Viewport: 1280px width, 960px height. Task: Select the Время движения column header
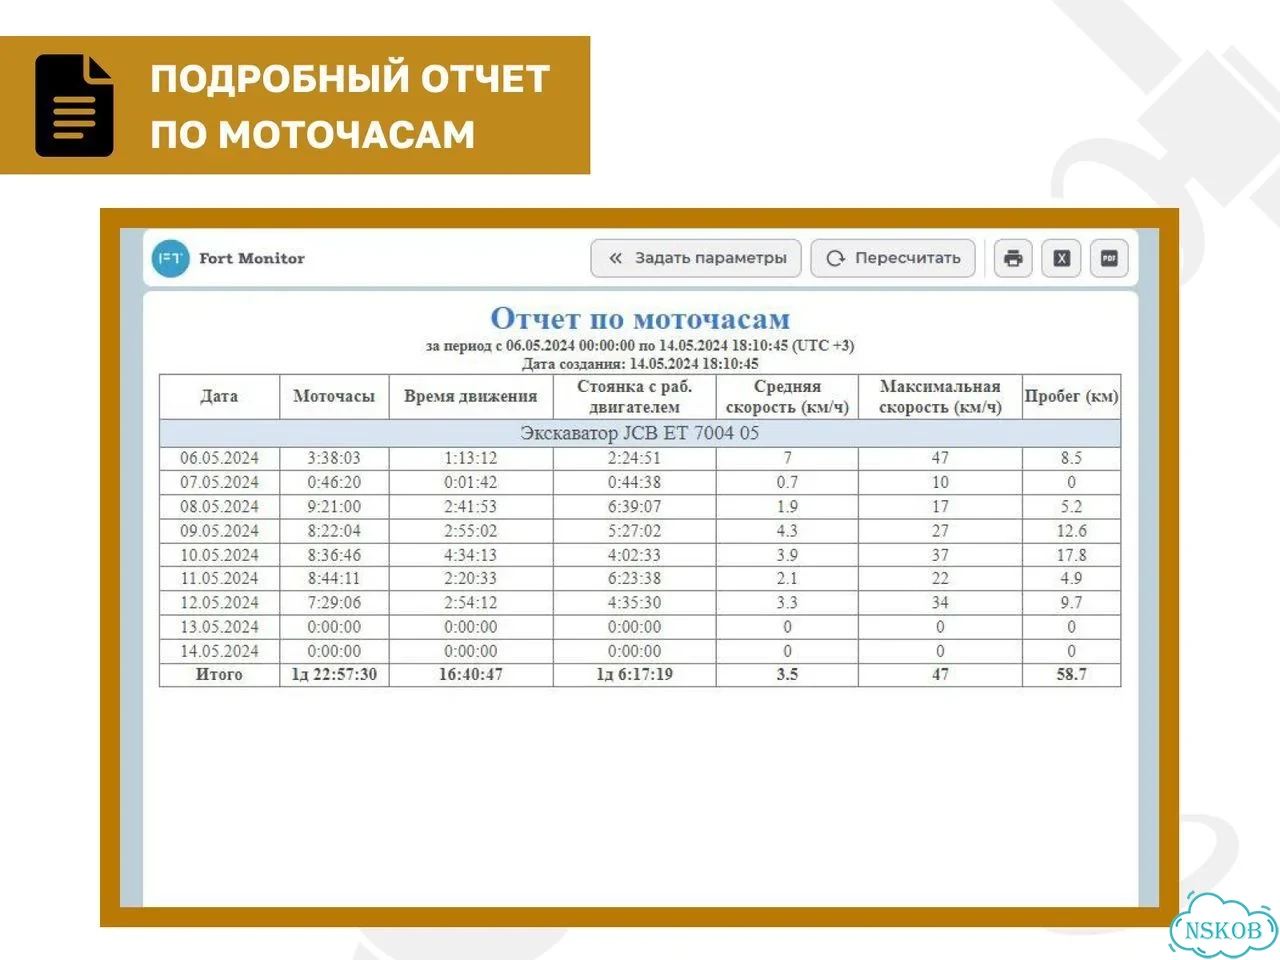[x=471, y=396]
